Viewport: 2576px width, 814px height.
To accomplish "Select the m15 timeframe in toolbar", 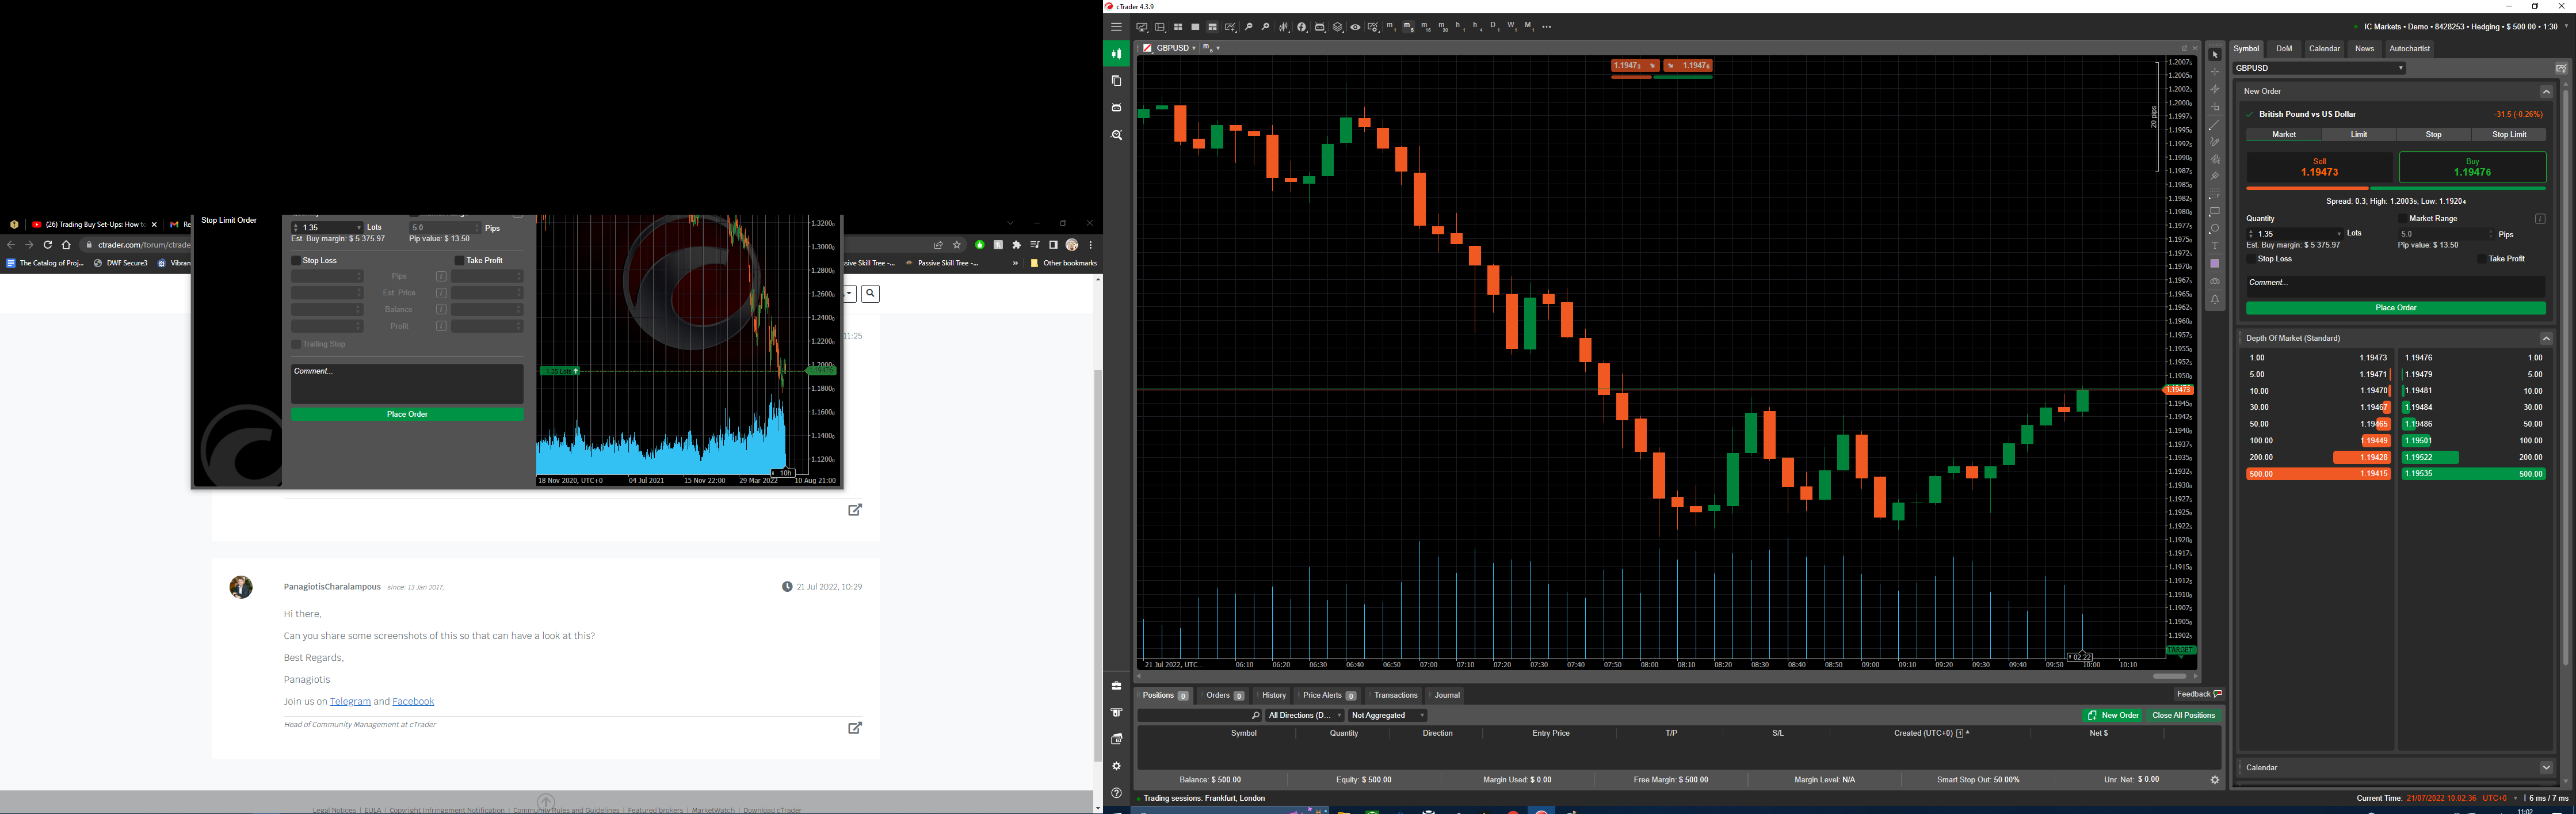I will tap(1426, 27).
